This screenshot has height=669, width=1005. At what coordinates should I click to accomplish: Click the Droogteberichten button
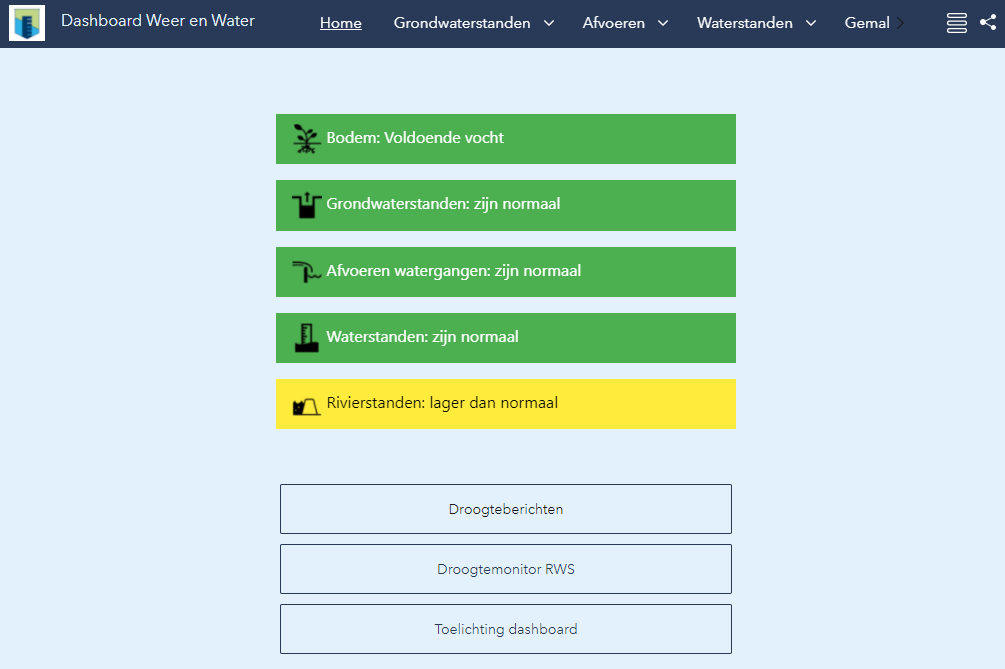pyautogui.click(x=505, y=508)
